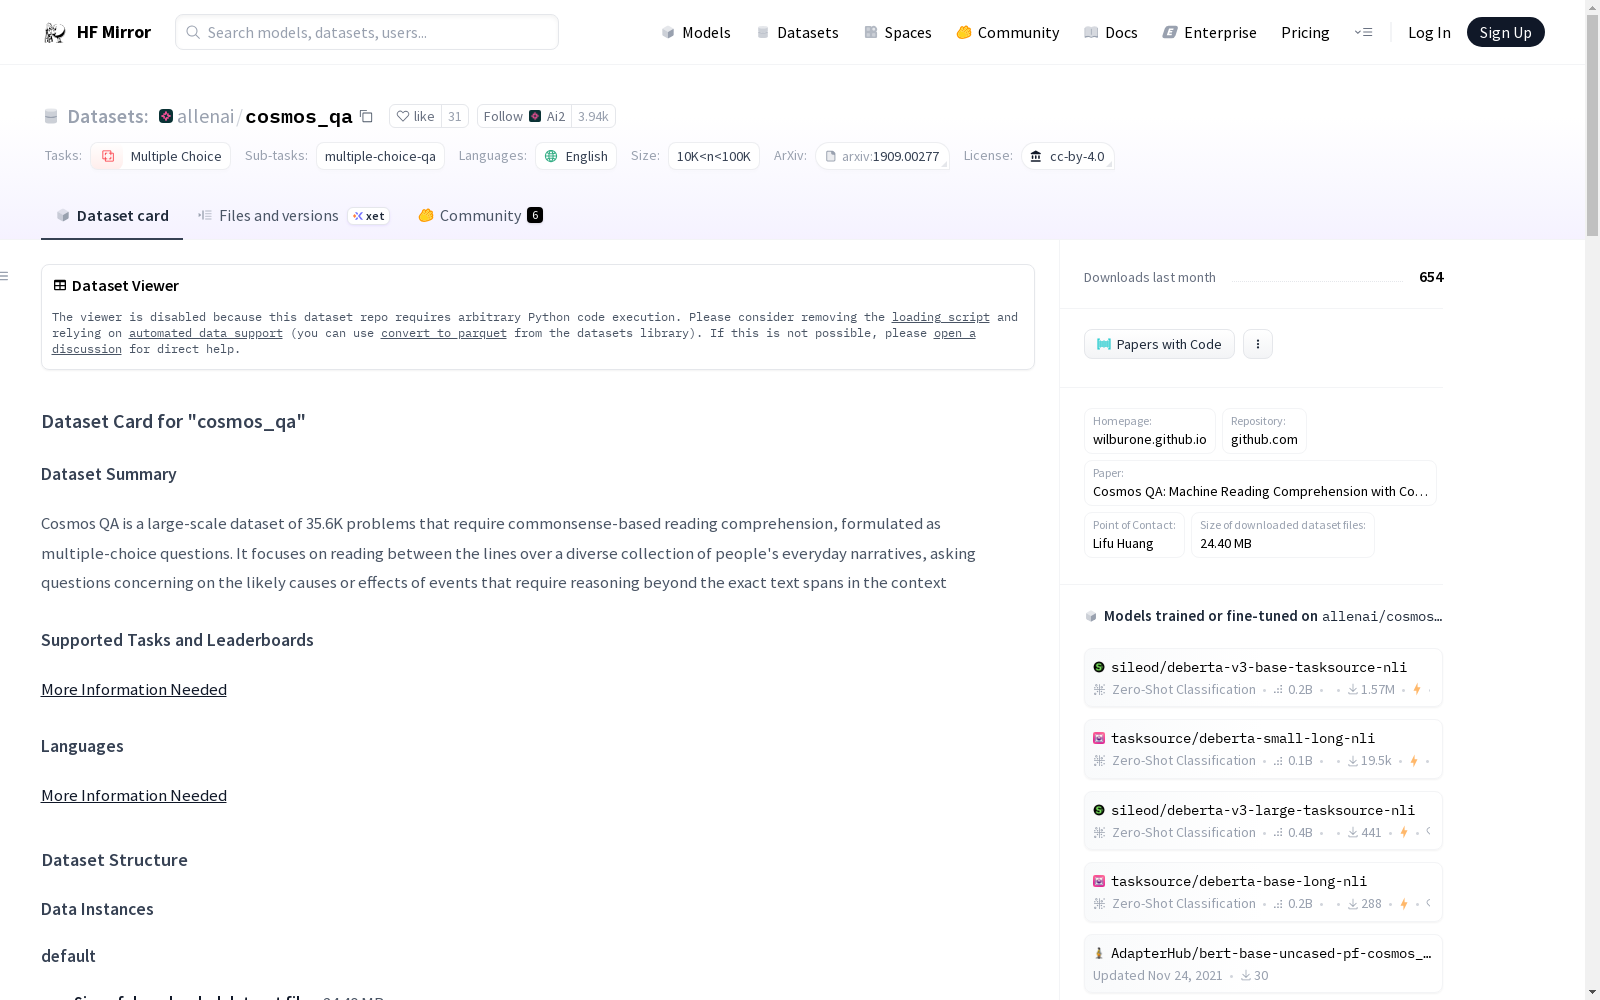Click the Ai2 avatar in Follow button
Image resolution: width=1600 pixels, height=1000 pixels.
(x=535, y=116)
